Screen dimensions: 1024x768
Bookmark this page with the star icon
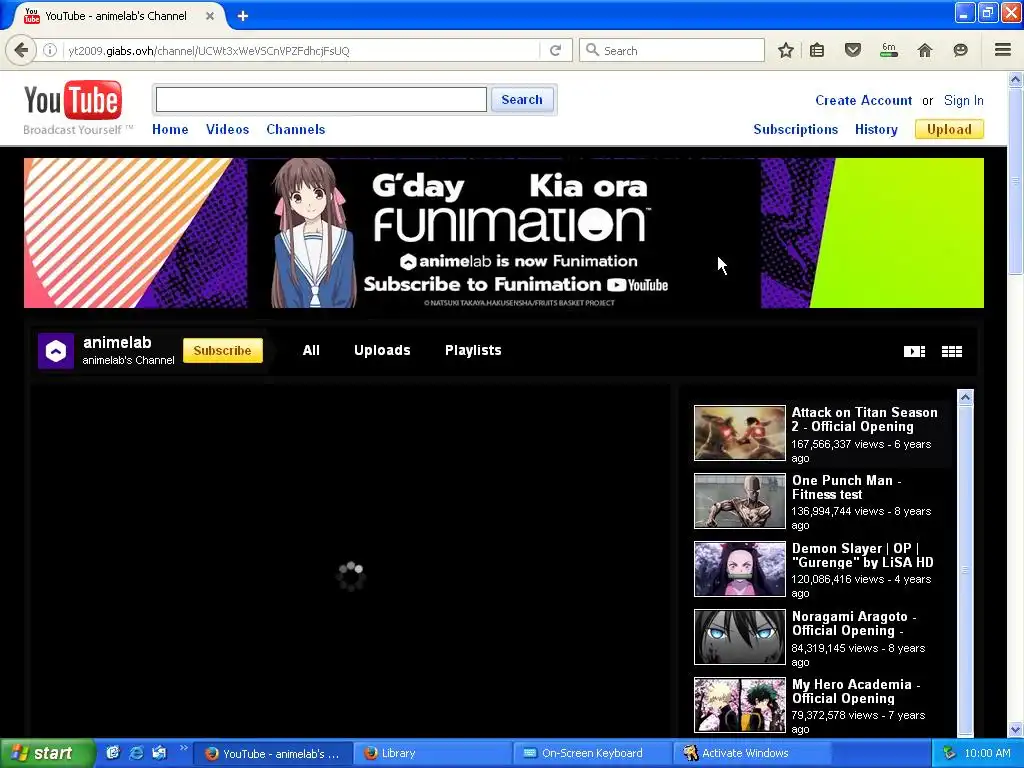pos(786,50)
